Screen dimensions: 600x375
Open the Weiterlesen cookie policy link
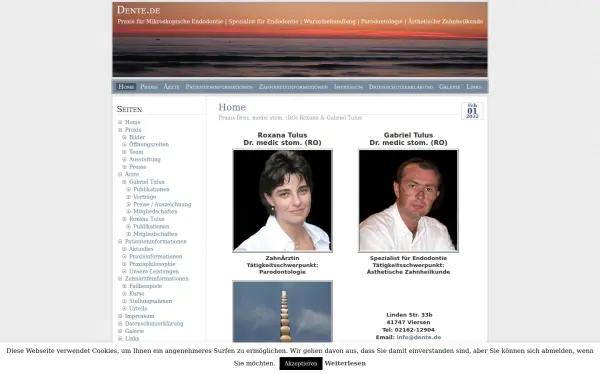click(345, 364)
